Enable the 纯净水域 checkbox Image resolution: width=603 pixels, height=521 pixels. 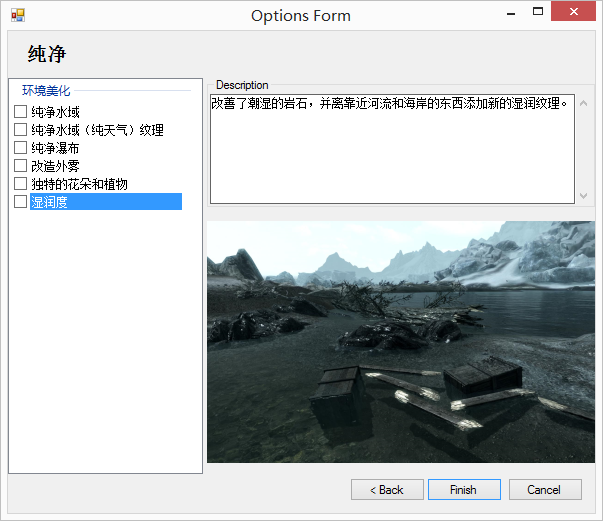coord(20,112)
